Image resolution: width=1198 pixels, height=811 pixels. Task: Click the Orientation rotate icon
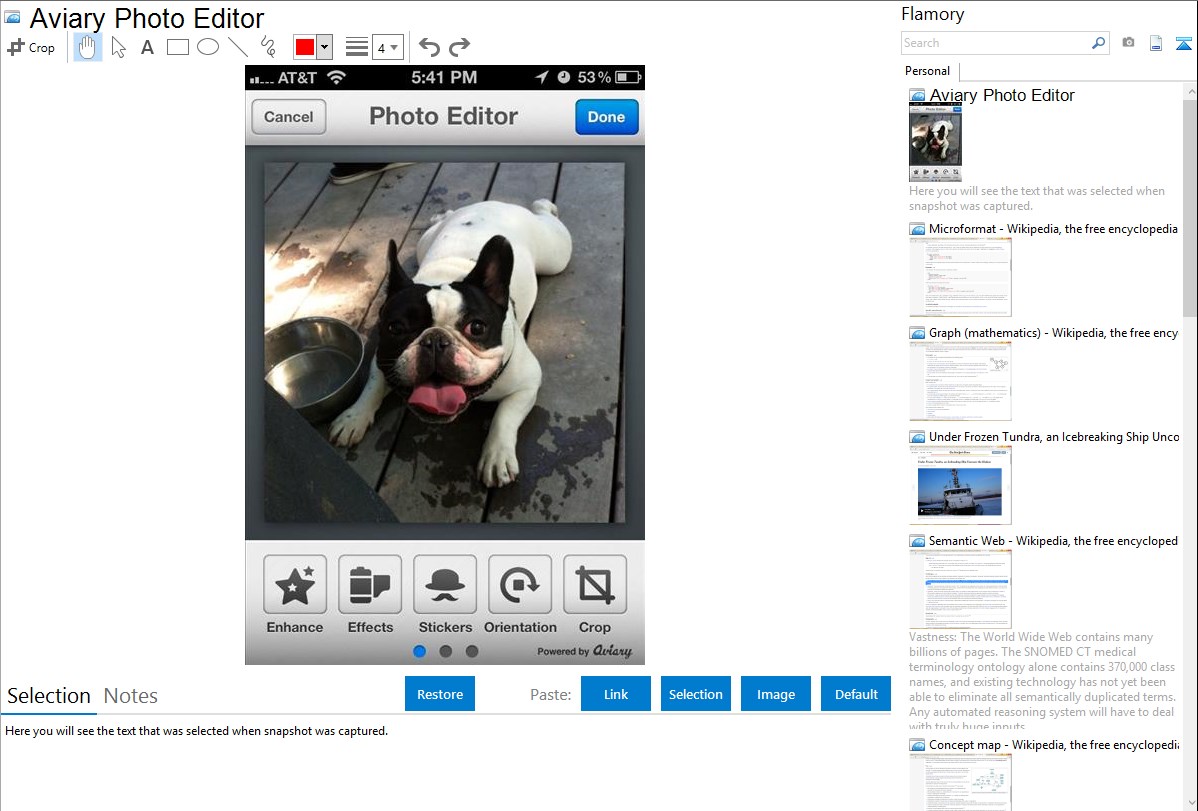tap(520, 585)
